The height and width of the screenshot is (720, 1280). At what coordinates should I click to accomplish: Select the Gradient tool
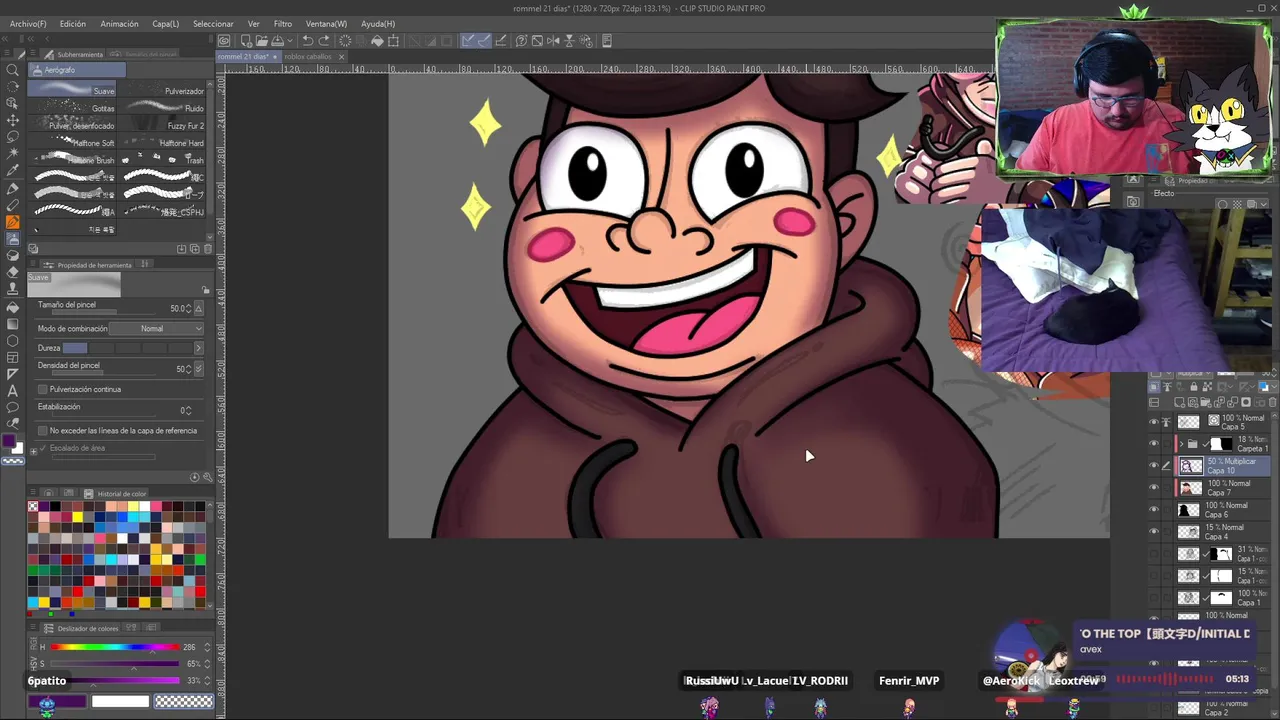(x=13, y=324)
